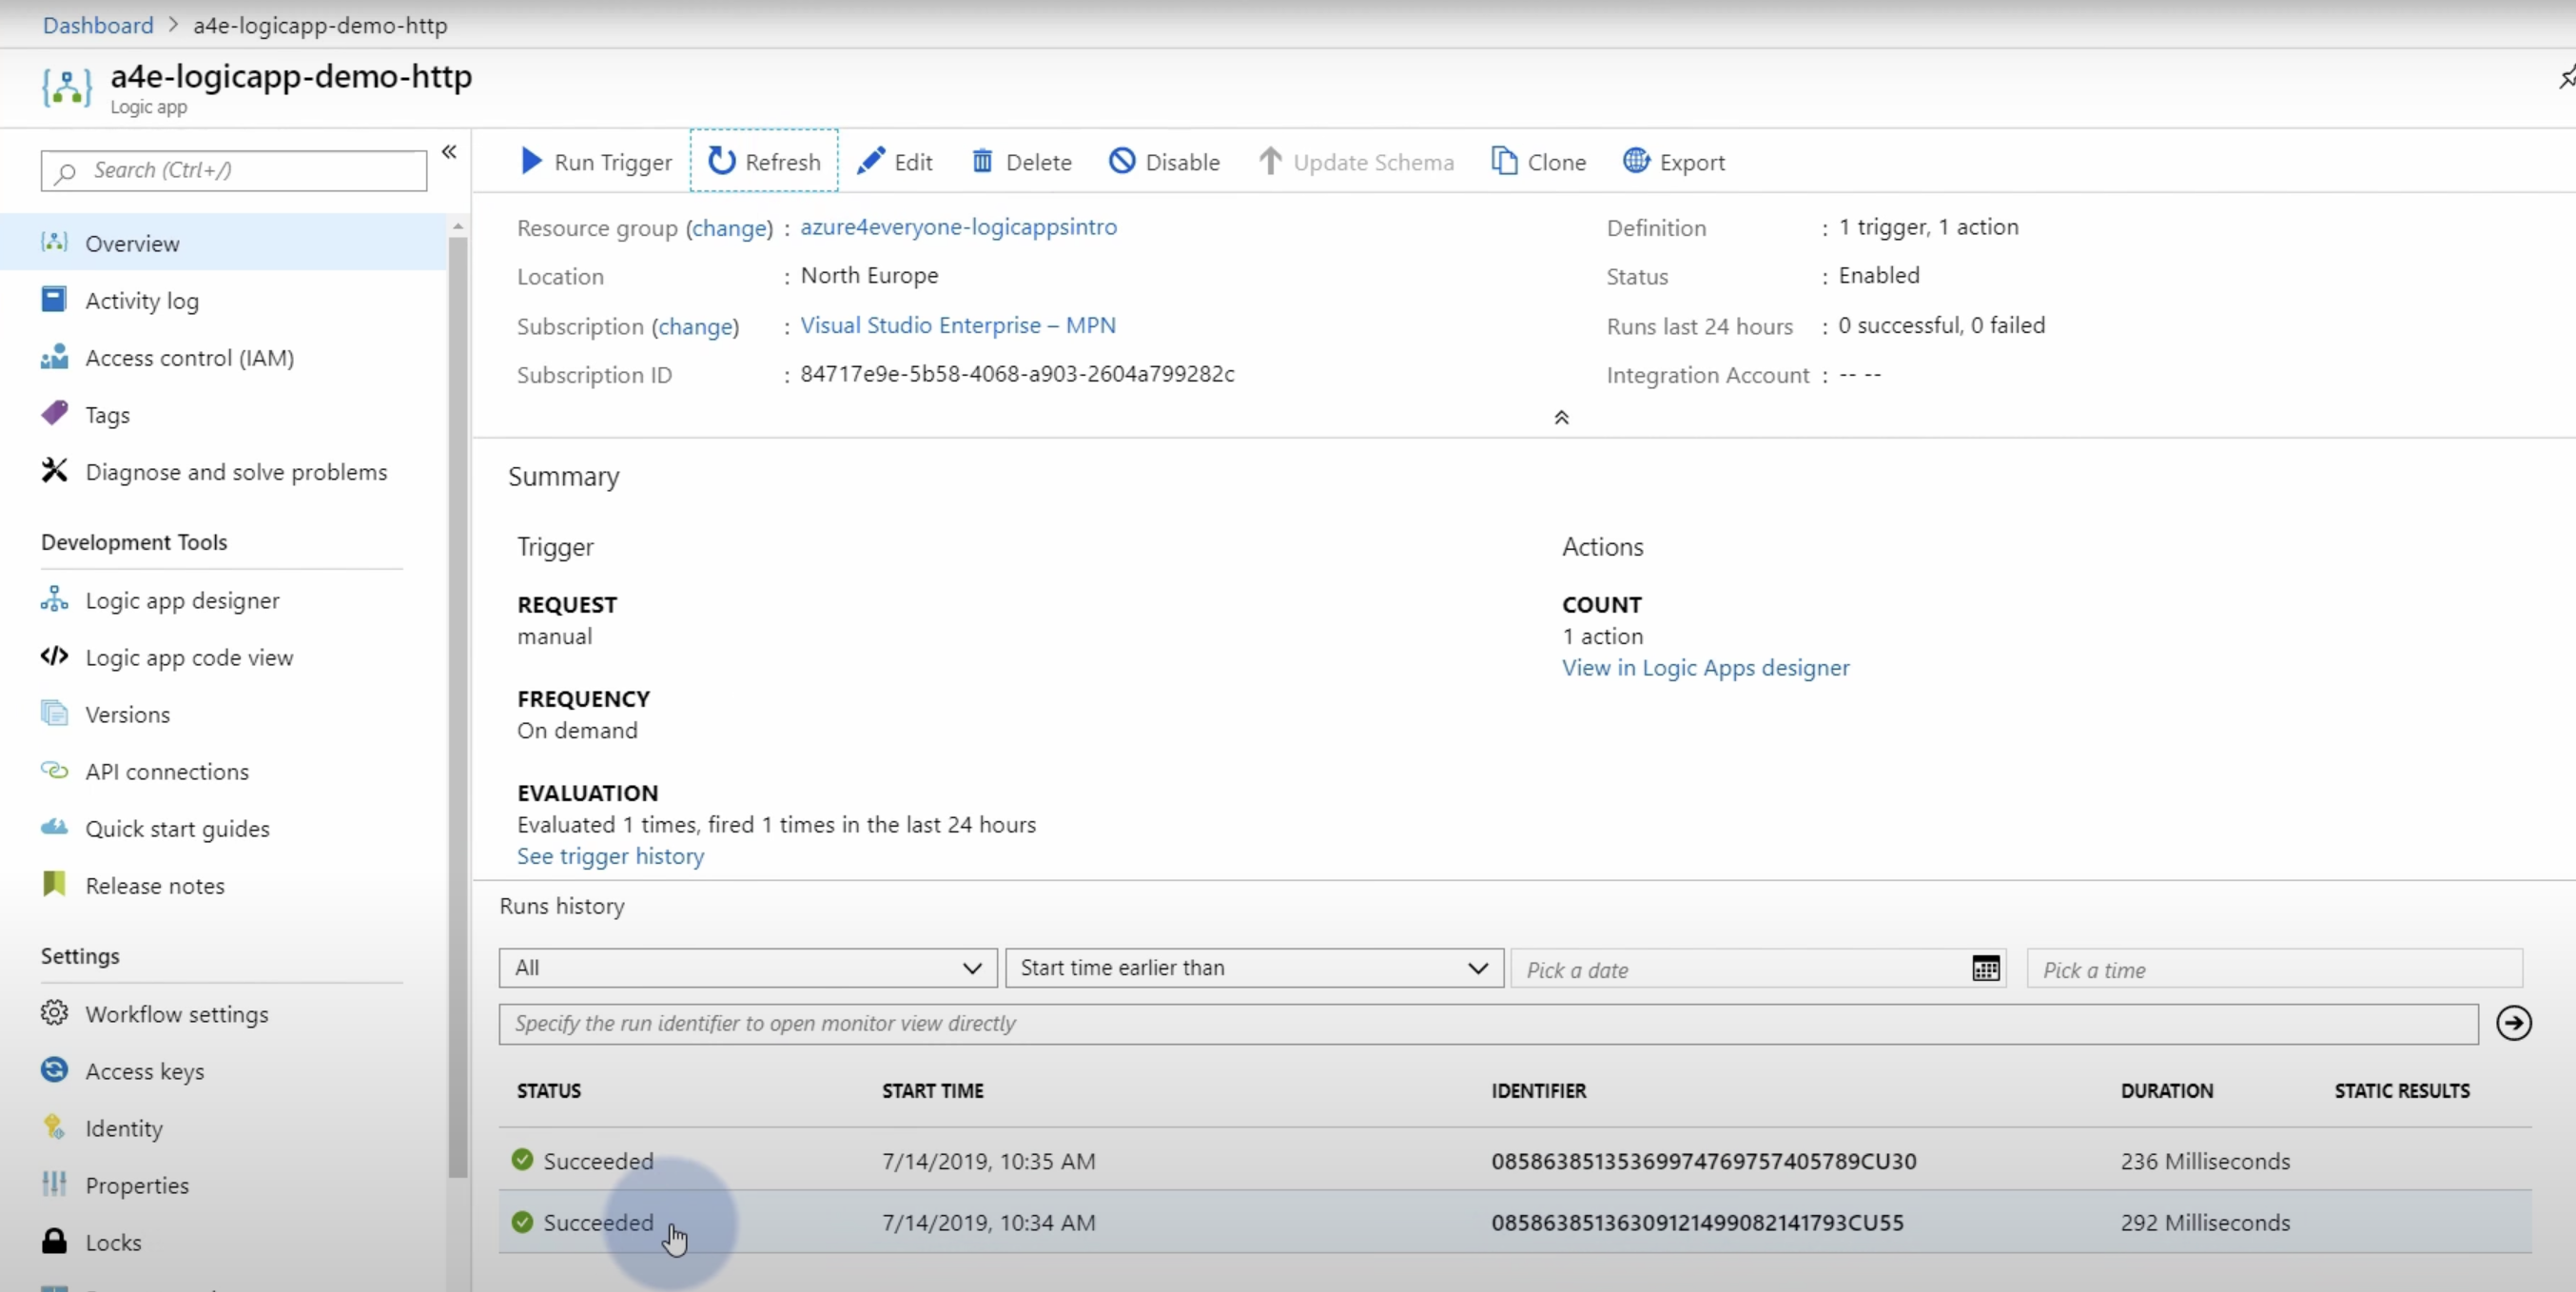Click the STATUS column header
The width and height of the screenshot is (2576, 1292).
point(549,1090)
